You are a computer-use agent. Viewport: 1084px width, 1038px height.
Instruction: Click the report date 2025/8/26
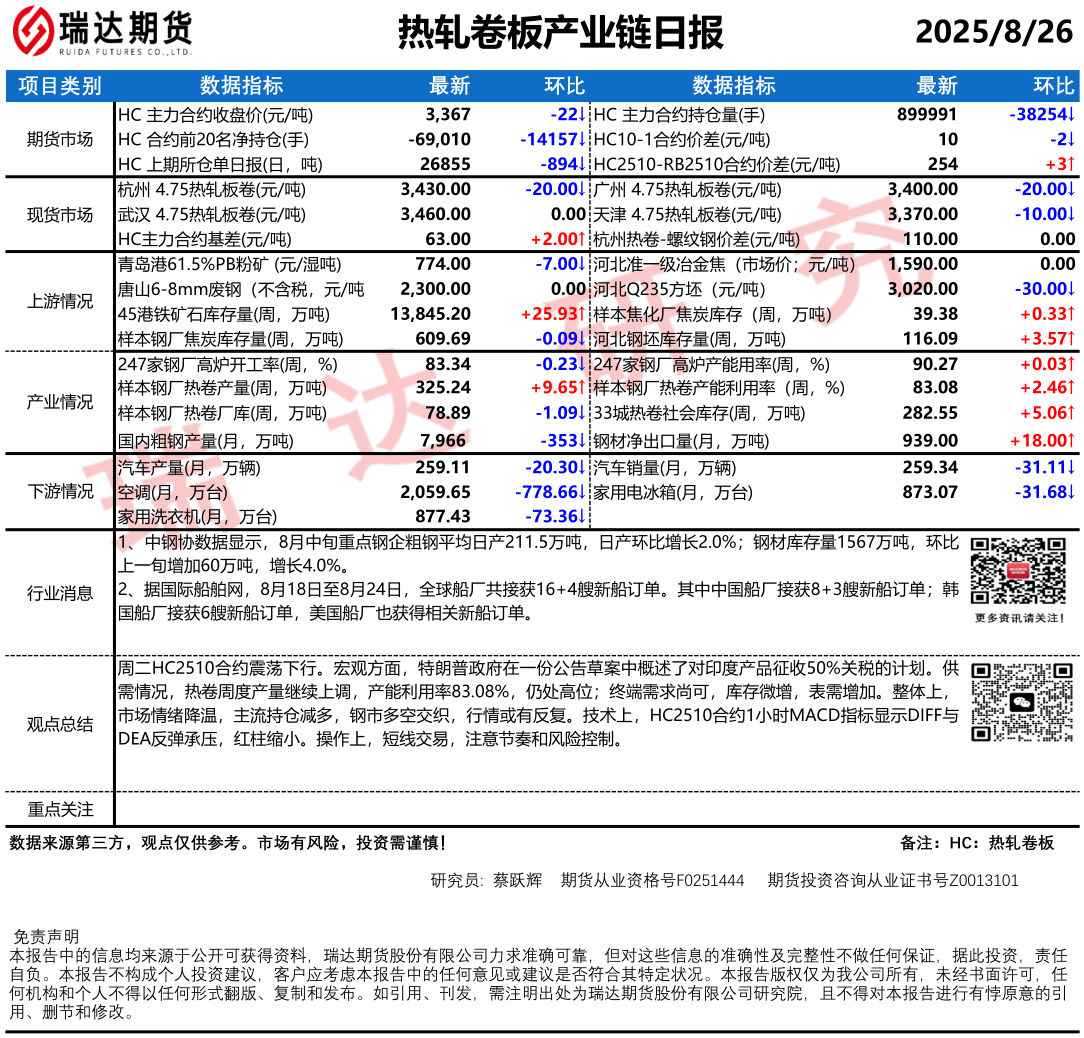993,33
